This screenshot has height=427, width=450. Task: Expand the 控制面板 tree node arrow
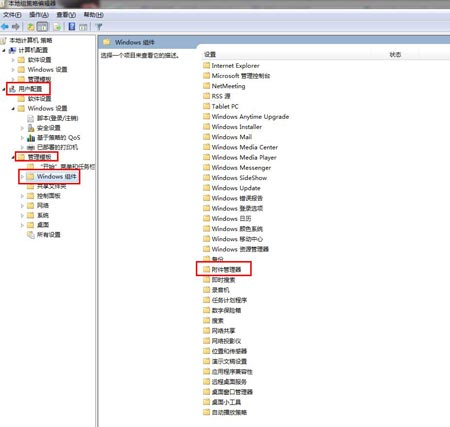coord(22,196)
